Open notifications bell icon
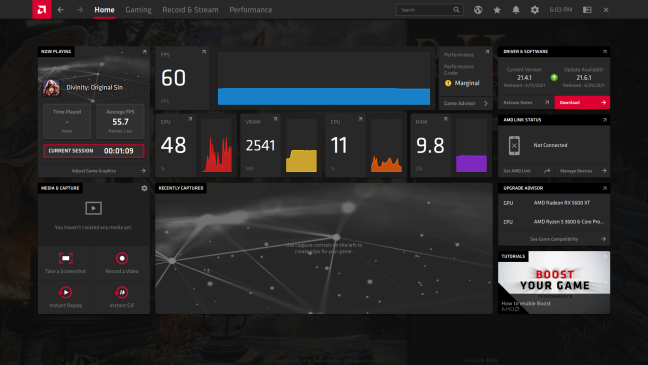 pos(516,10)
